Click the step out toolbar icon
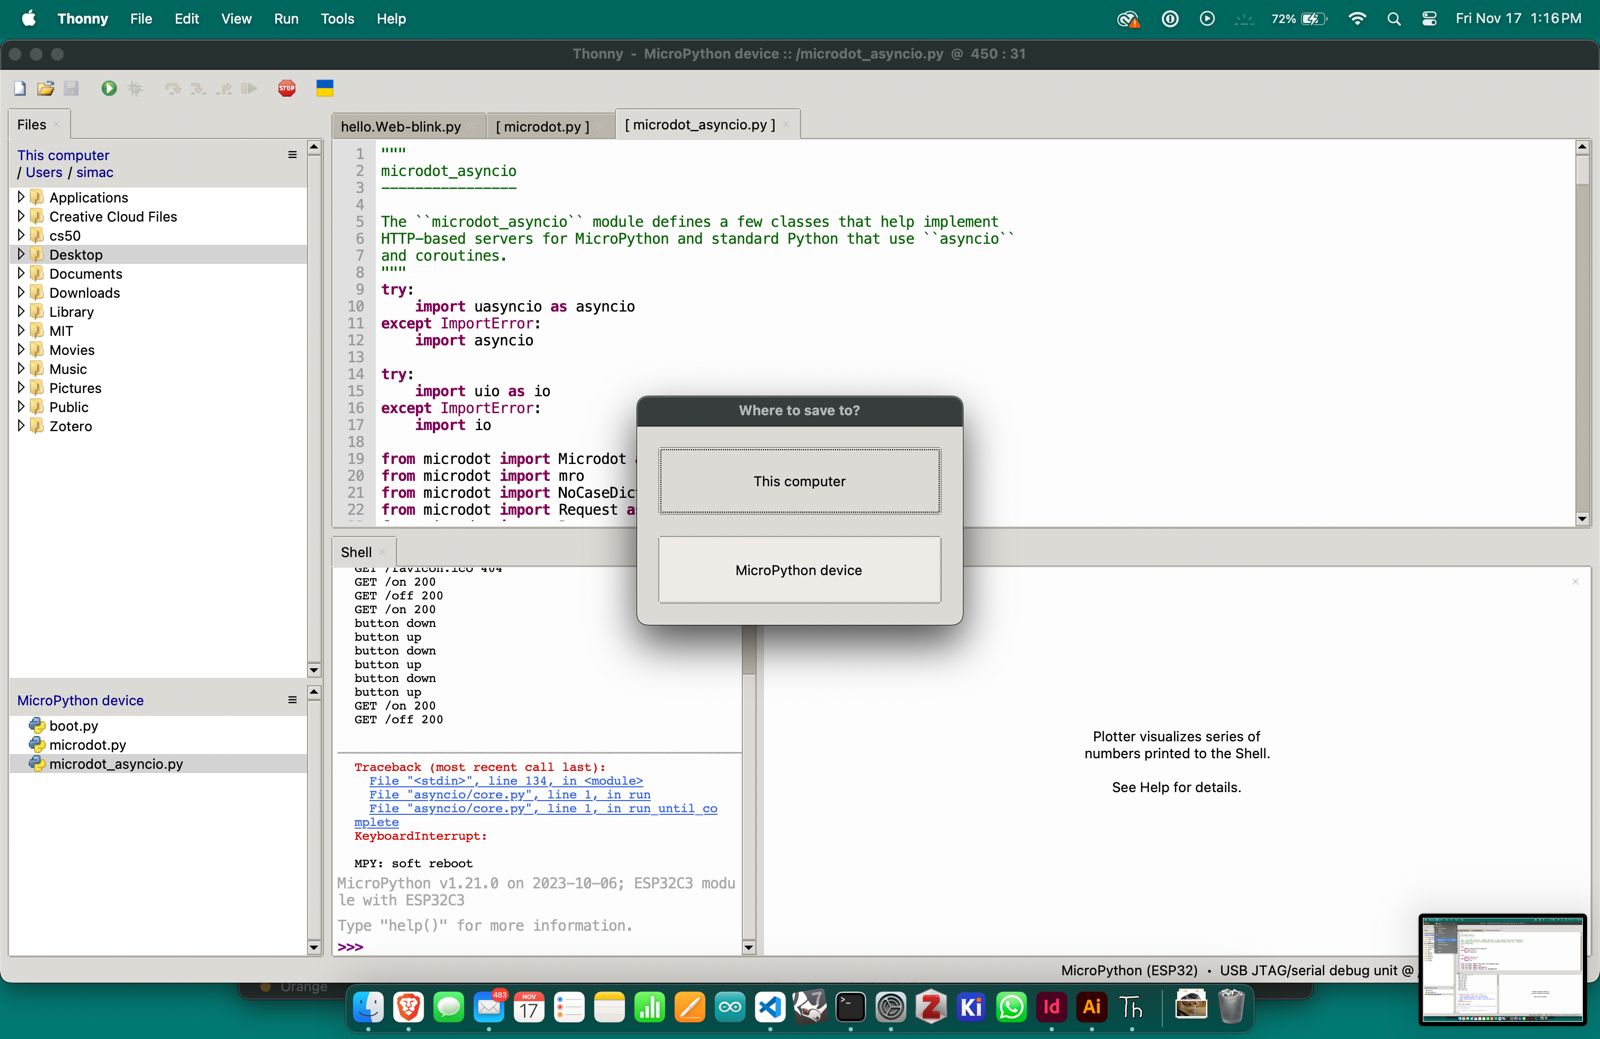Image resolution: width=1600 pixels, height=1039 pixels. pos(224,89)
